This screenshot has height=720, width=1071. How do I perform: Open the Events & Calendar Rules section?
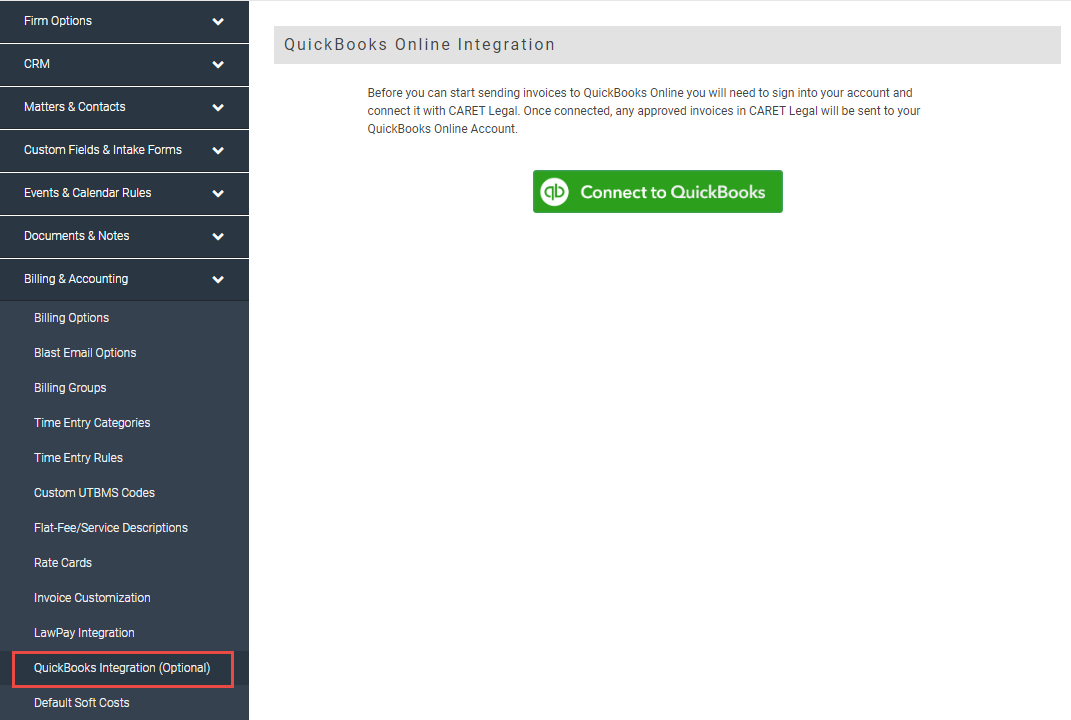click(x=124, y=193)
